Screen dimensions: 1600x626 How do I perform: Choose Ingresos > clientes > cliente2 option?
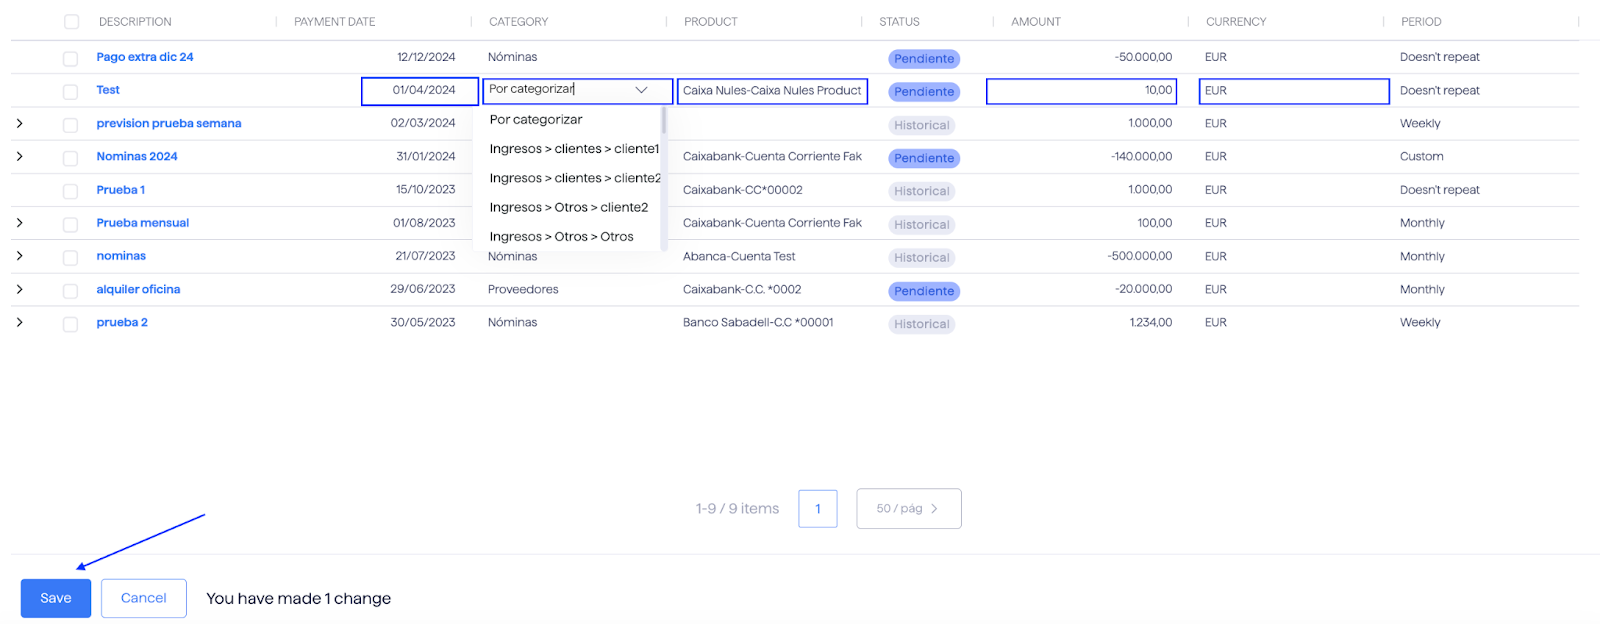pyautogui.click(x=567, y=178)
